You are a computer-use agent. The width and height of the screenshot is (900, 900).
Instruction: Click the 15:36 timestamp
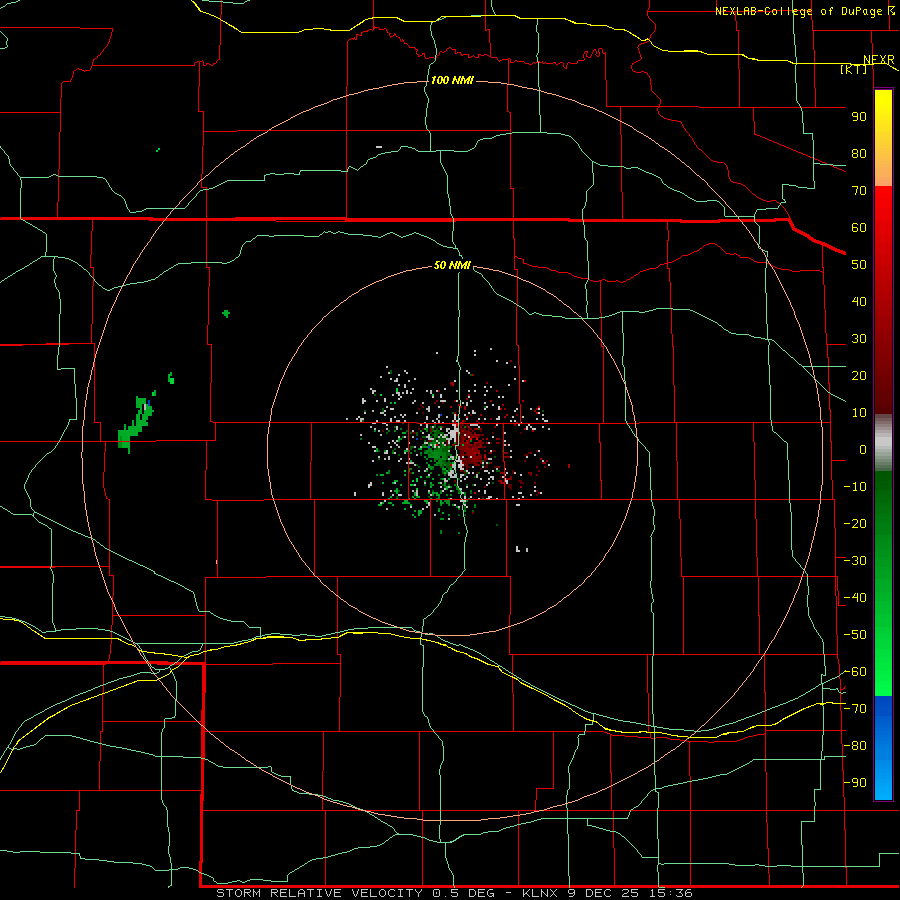click(670, 893)
